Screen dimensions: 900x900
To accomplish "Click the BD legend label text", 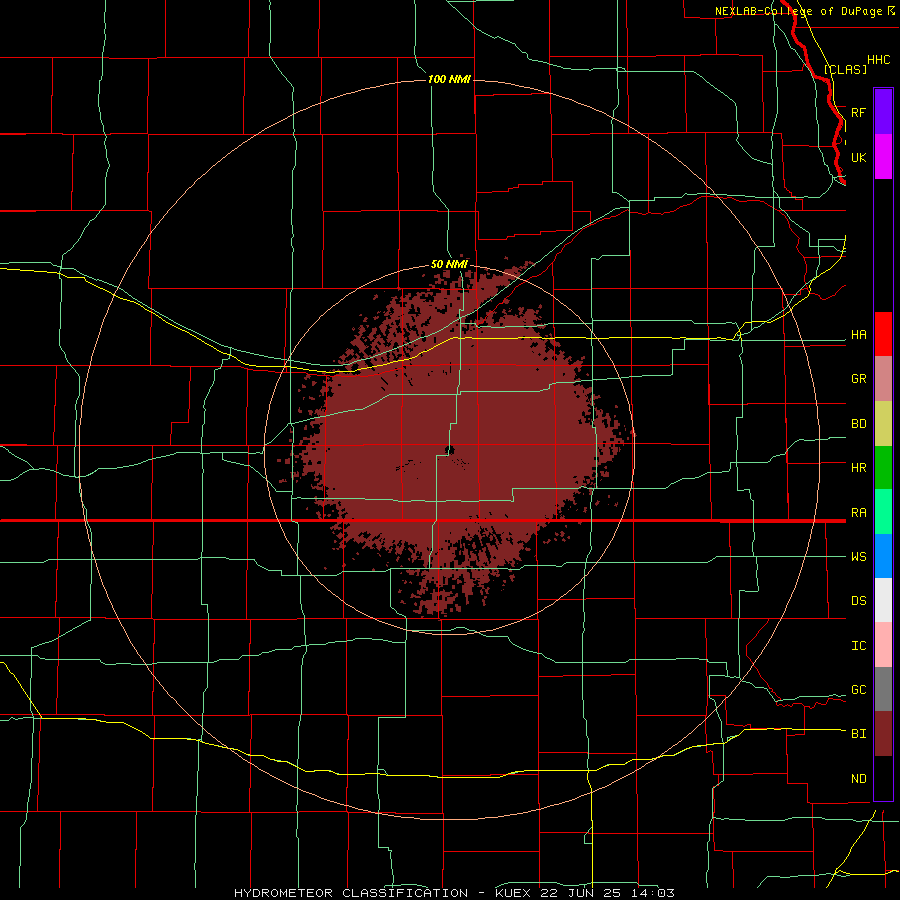I will (858, 424).
